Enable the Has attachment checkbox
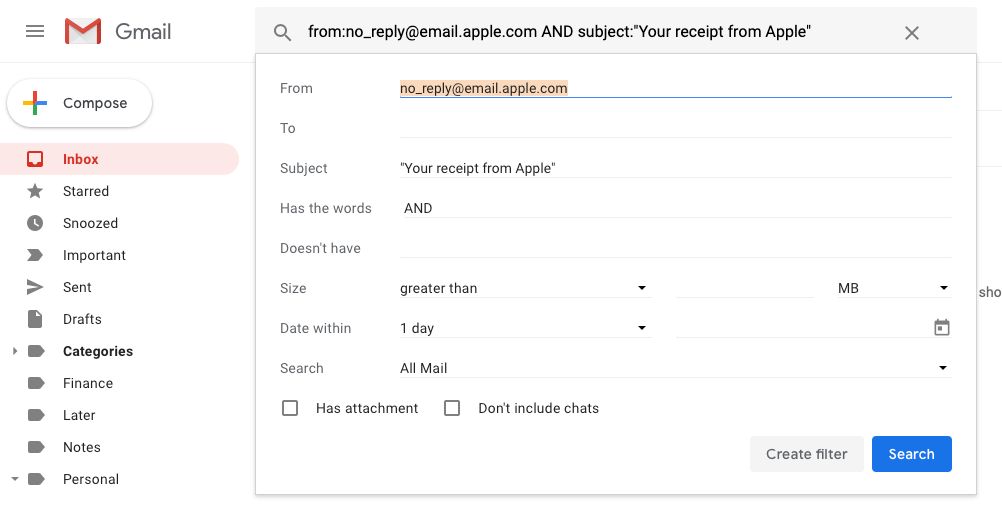The width and height of the screenshot is (1002, 505). pos(290,408)
